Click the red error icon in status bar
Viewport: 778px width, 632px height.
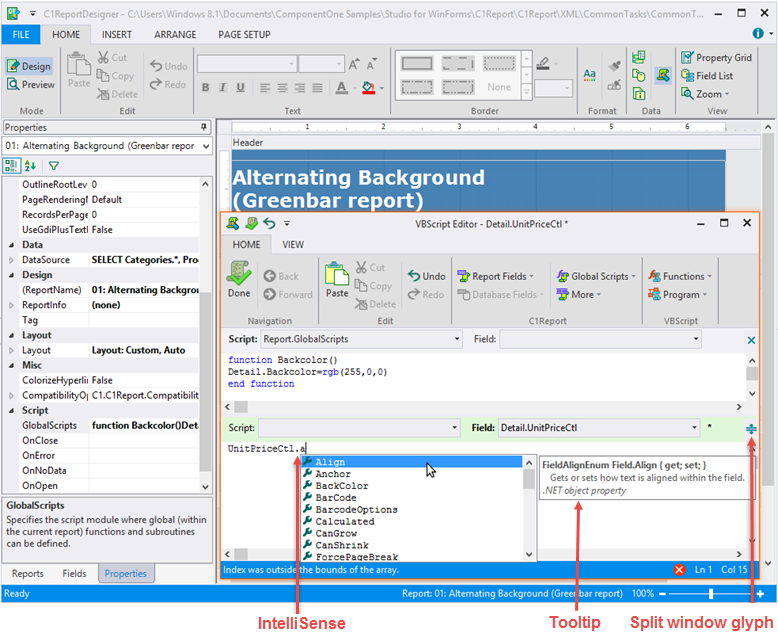click(x=680, y=570)
